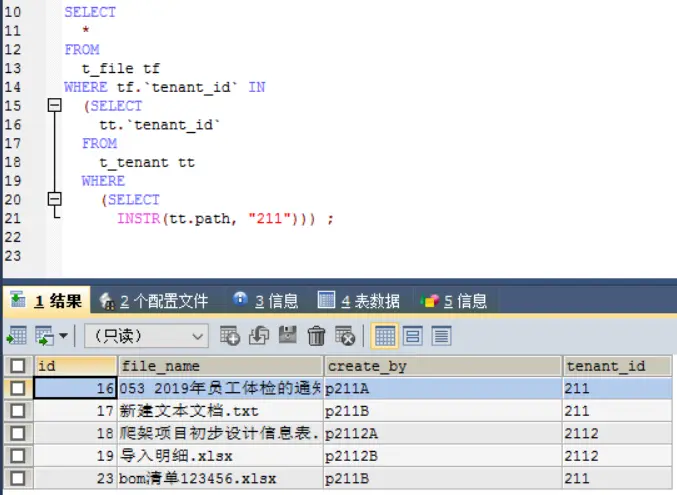The image size is (677, 495).
Task: Open the 3 信息 tab
Action: pyautogui.click(x=266, y=300)
